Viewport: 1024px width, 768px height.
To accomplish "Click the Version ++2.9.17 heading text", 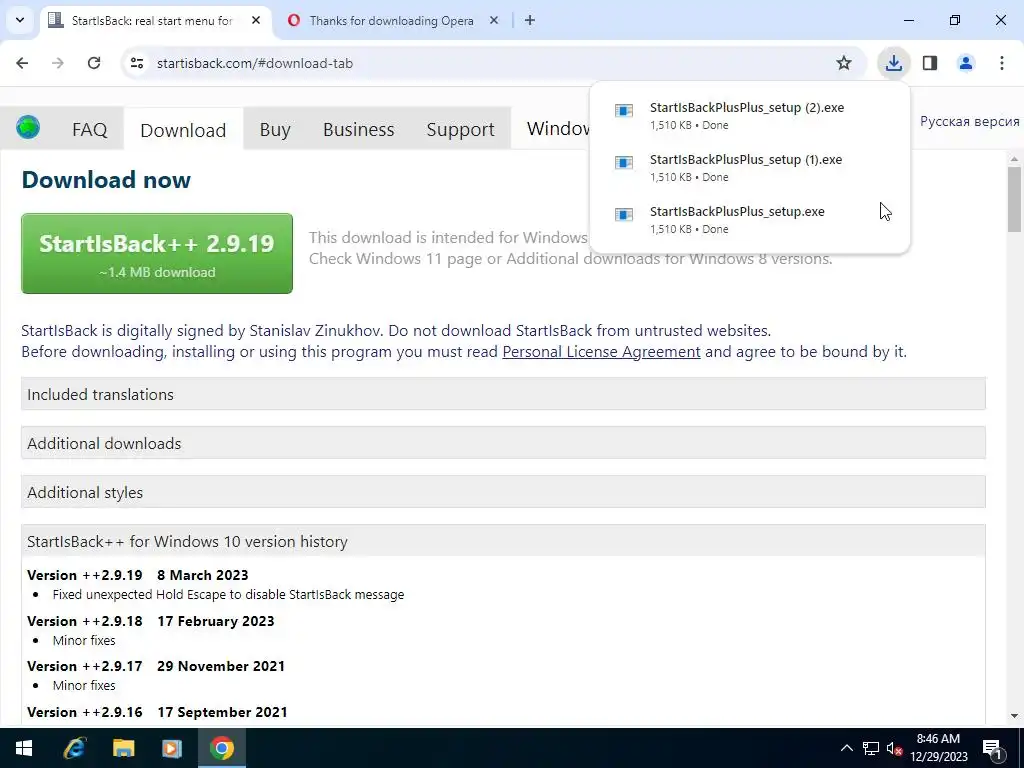I will (85, 665).
